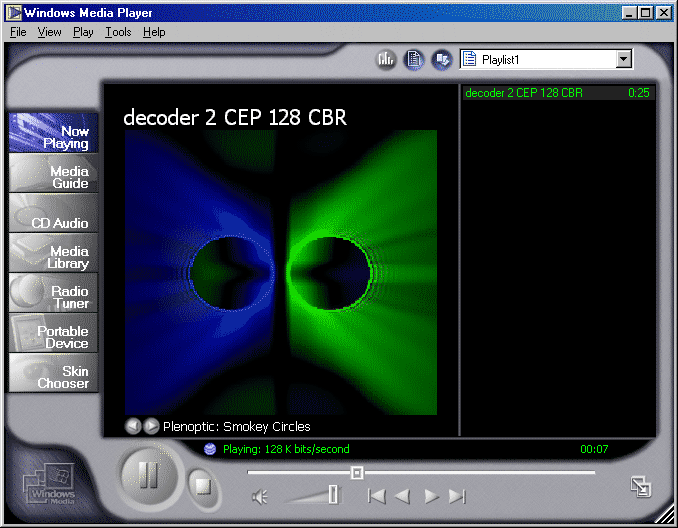This screenshot has height=528, width=678.
Task: Open the Radio Tuner section
Action: (x=54, y=297)
